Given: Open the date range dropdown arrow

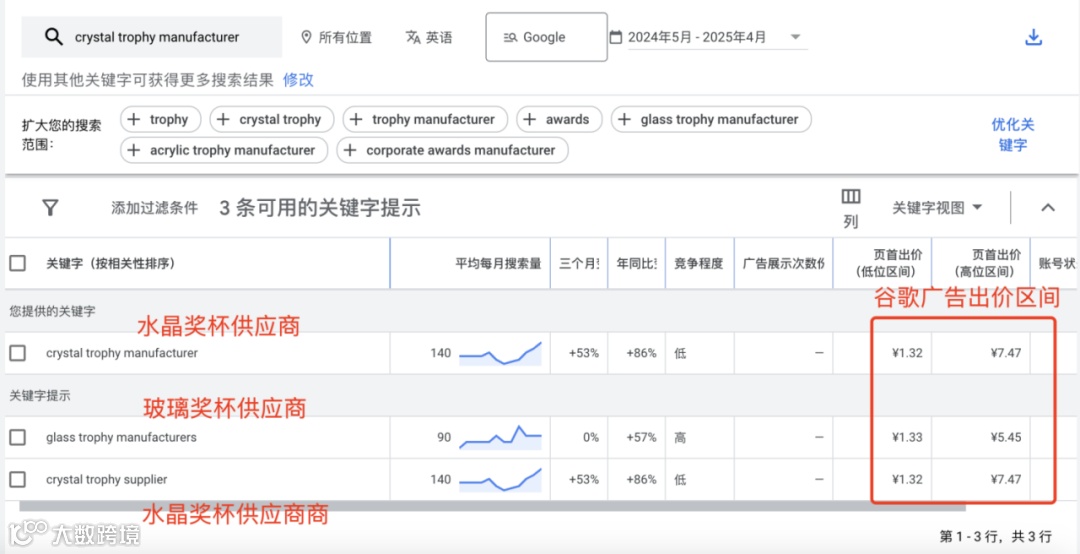Looking at the screenshot, I should pos(796,37).
